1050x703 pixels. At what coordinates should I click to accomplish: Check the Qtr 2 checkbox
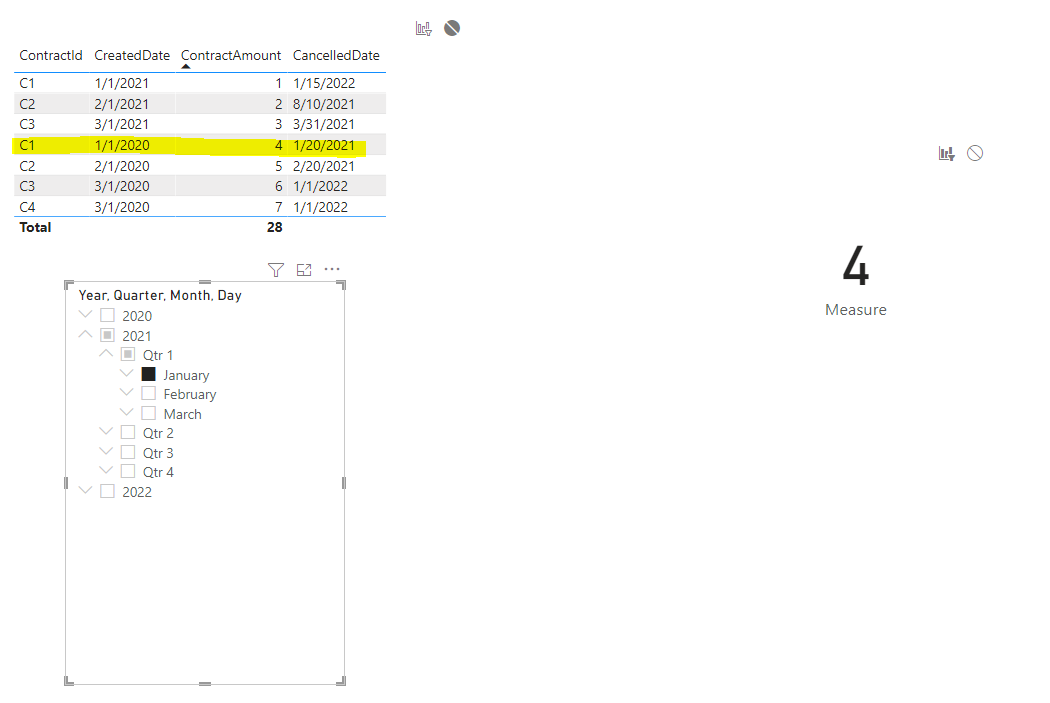click(128, 432)
